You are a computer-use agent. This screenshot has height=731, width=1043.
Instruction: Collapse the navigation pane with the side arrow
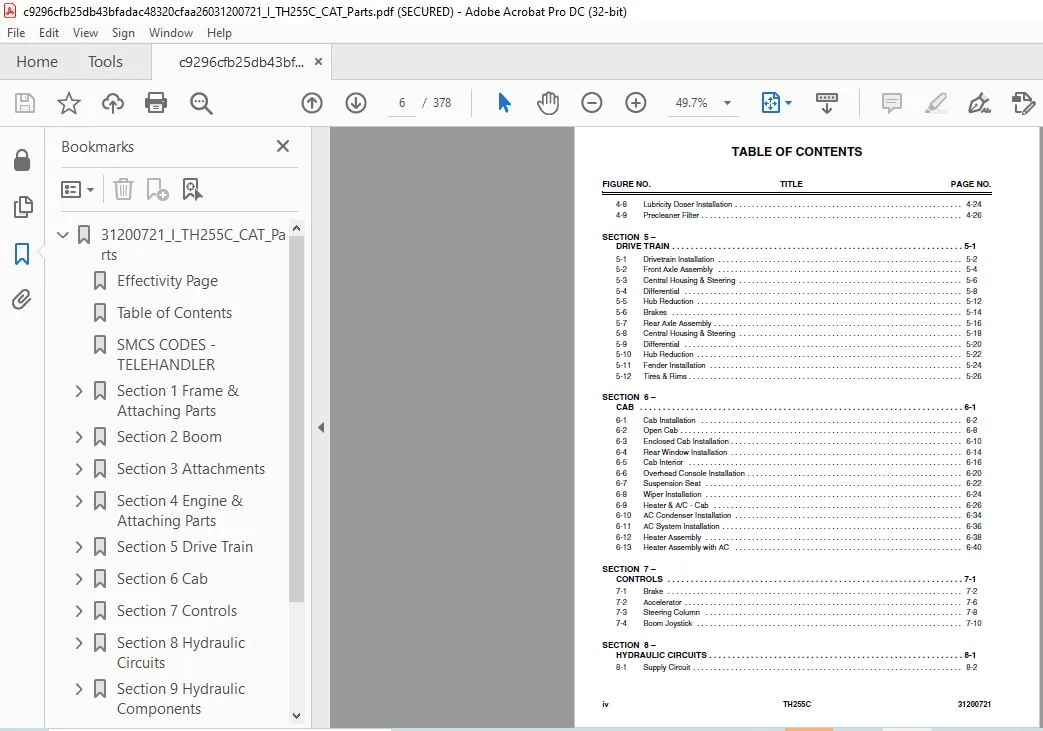tap(321, 428)
